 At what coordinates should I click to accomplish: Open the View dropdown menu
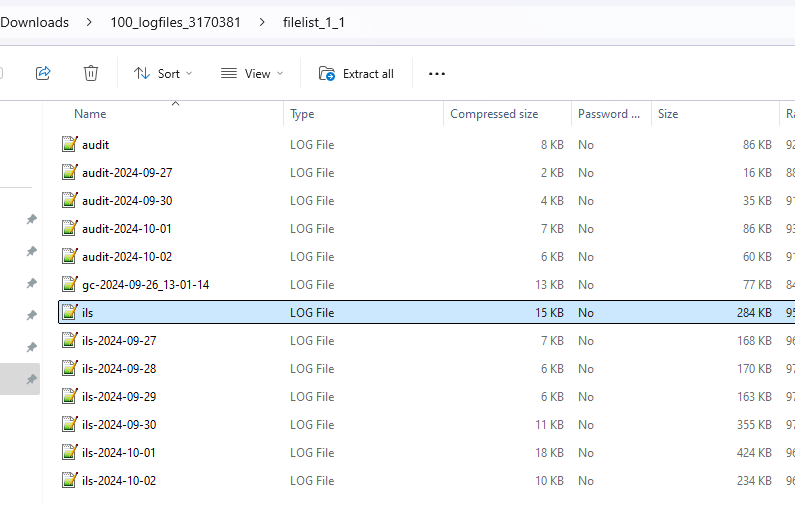252,73
